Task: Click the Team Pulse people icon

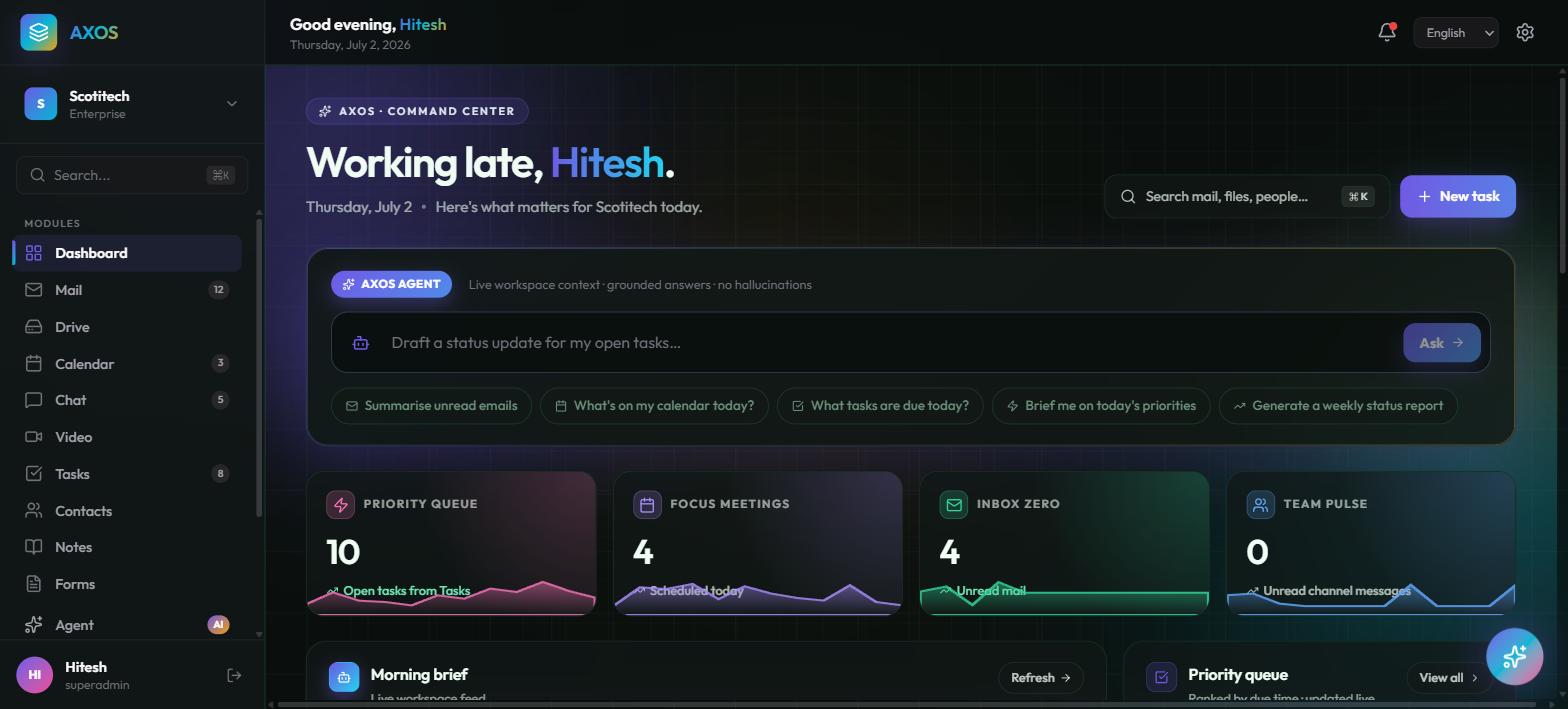Action: (x=1260, y=504)
